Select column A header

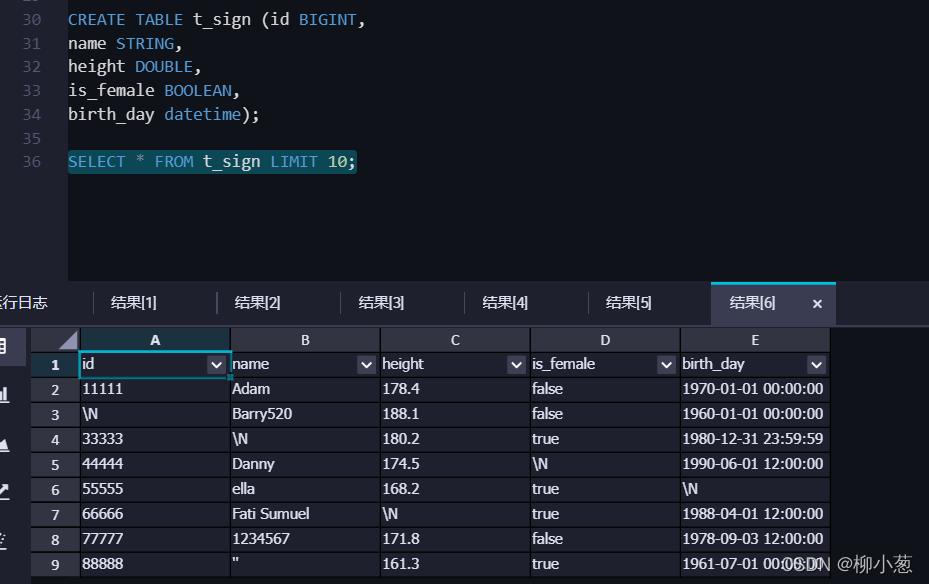click(155, 340)
